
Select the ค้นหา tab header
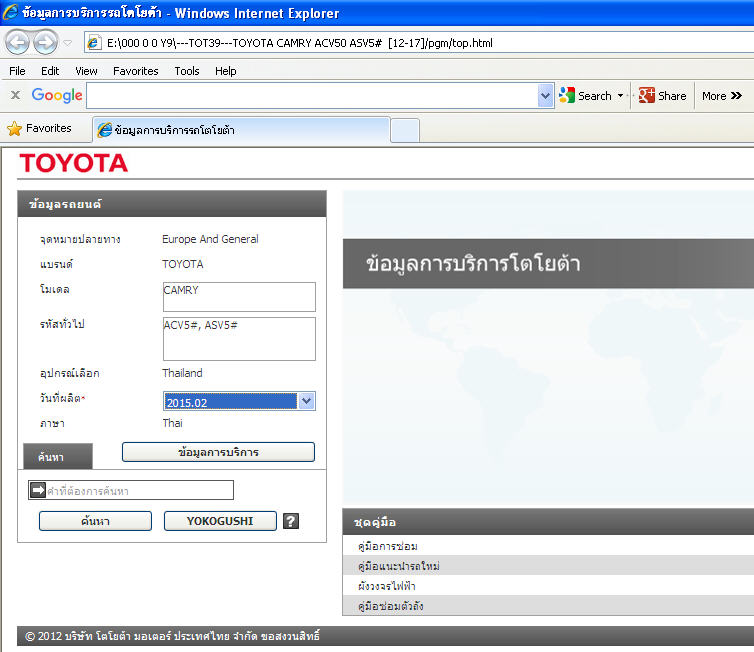pos(58,456)
